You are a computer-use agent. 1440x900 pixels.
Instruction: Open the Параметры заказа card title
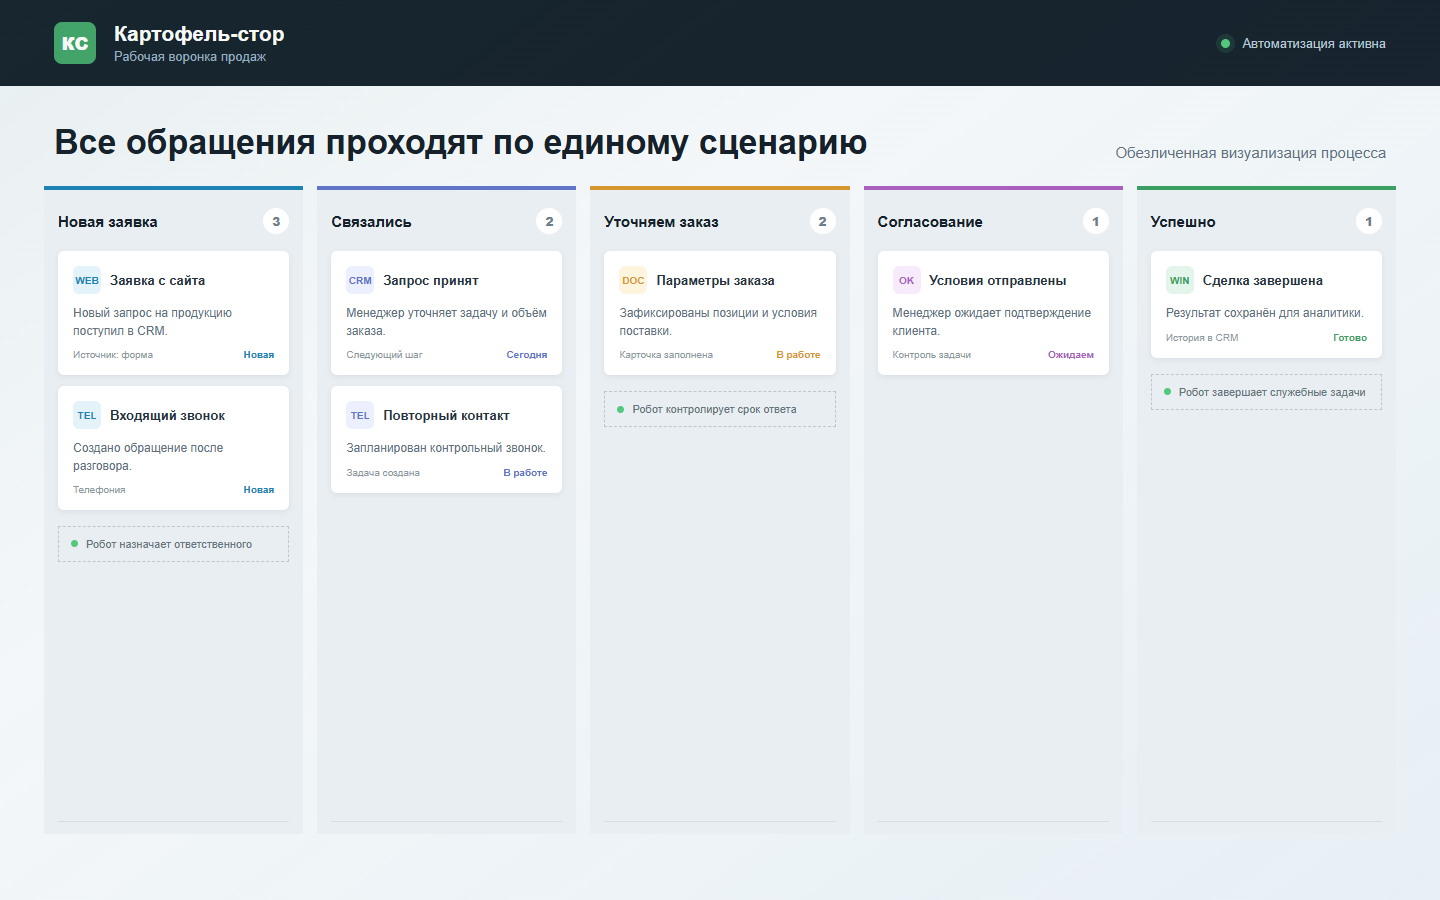[x=715, y=280]
